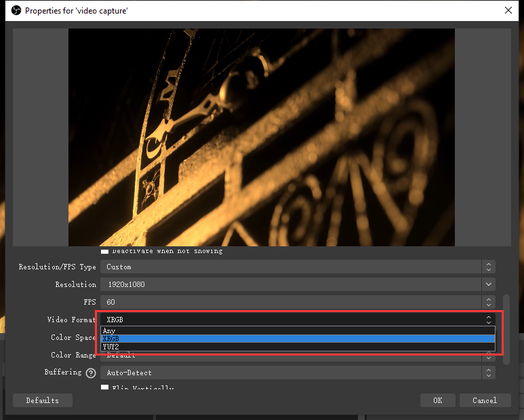The width and height of the screenshot is (524, 420).
Task: Click the Cancel button
Action: coord(485,400)
